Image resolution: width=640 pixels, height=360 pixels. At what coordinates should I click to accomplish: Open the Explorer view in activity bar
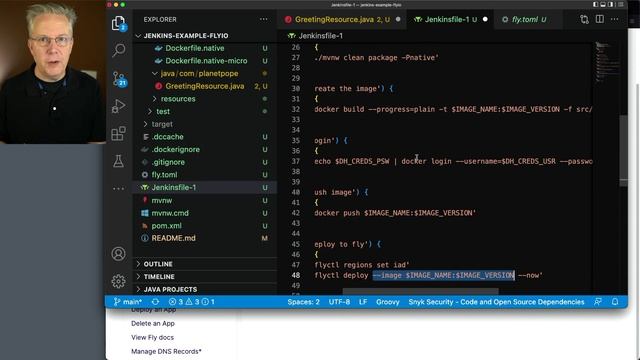[x=118, y=23]
